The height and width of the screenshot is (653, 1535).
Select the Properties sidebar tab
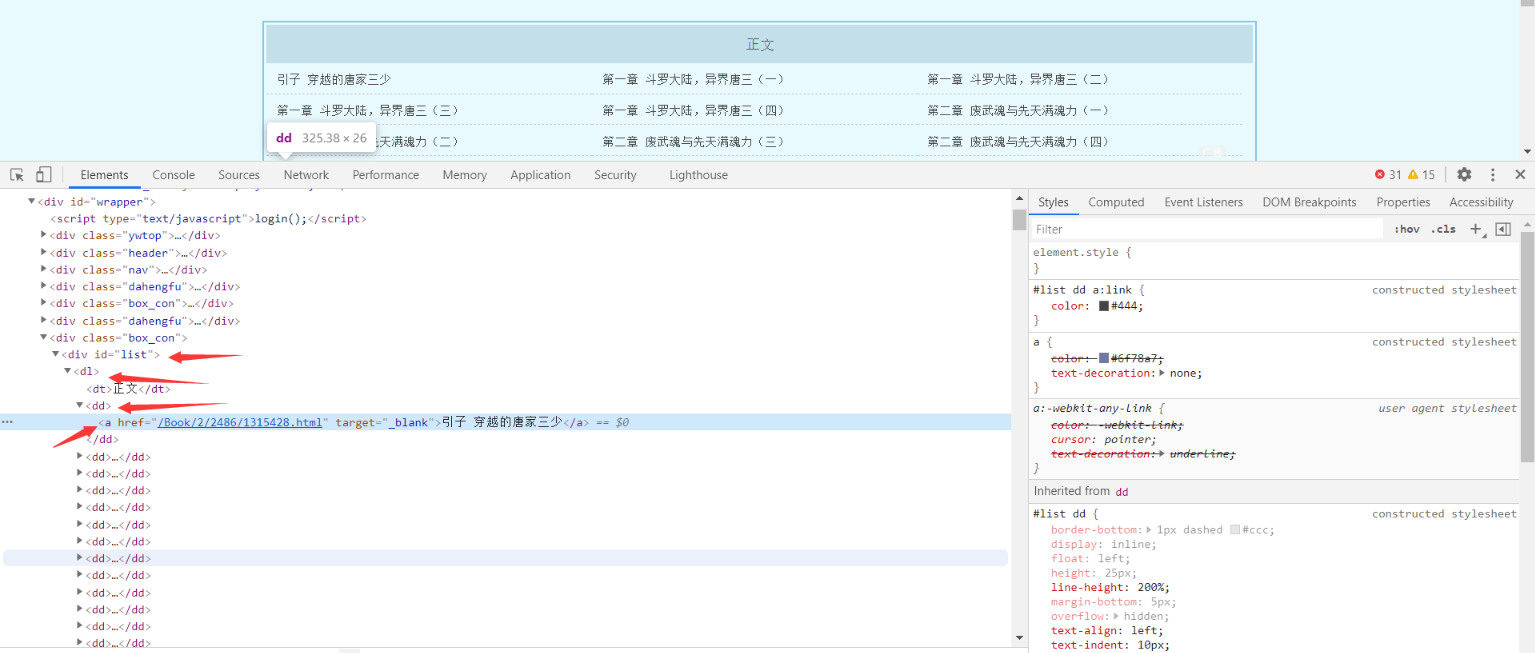pyautogui.click(x=1403, y=202)
